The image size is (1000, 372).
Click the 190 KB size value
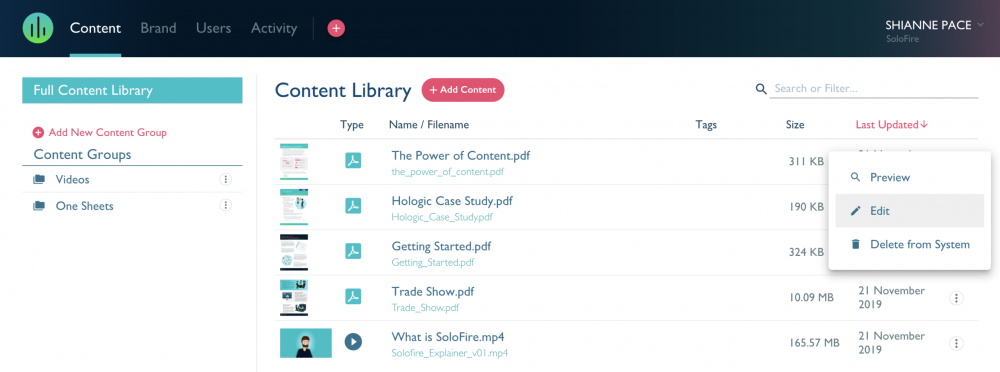point(806,207)
